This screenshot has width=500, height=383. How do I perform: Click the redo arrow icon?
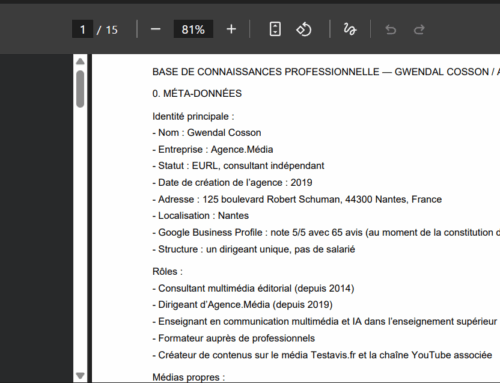[419, 30]
